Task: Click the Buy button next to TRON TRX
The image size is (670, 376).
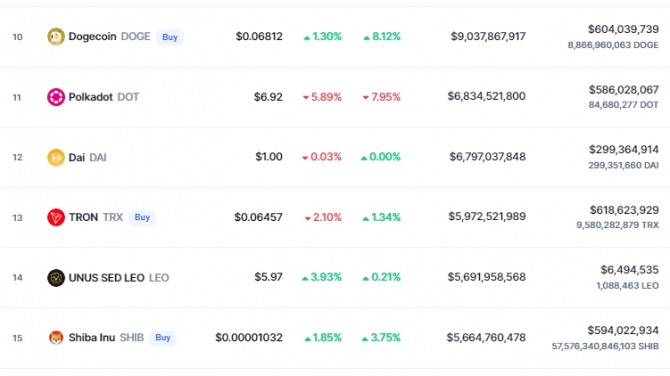Action: [x=142, y=217]
